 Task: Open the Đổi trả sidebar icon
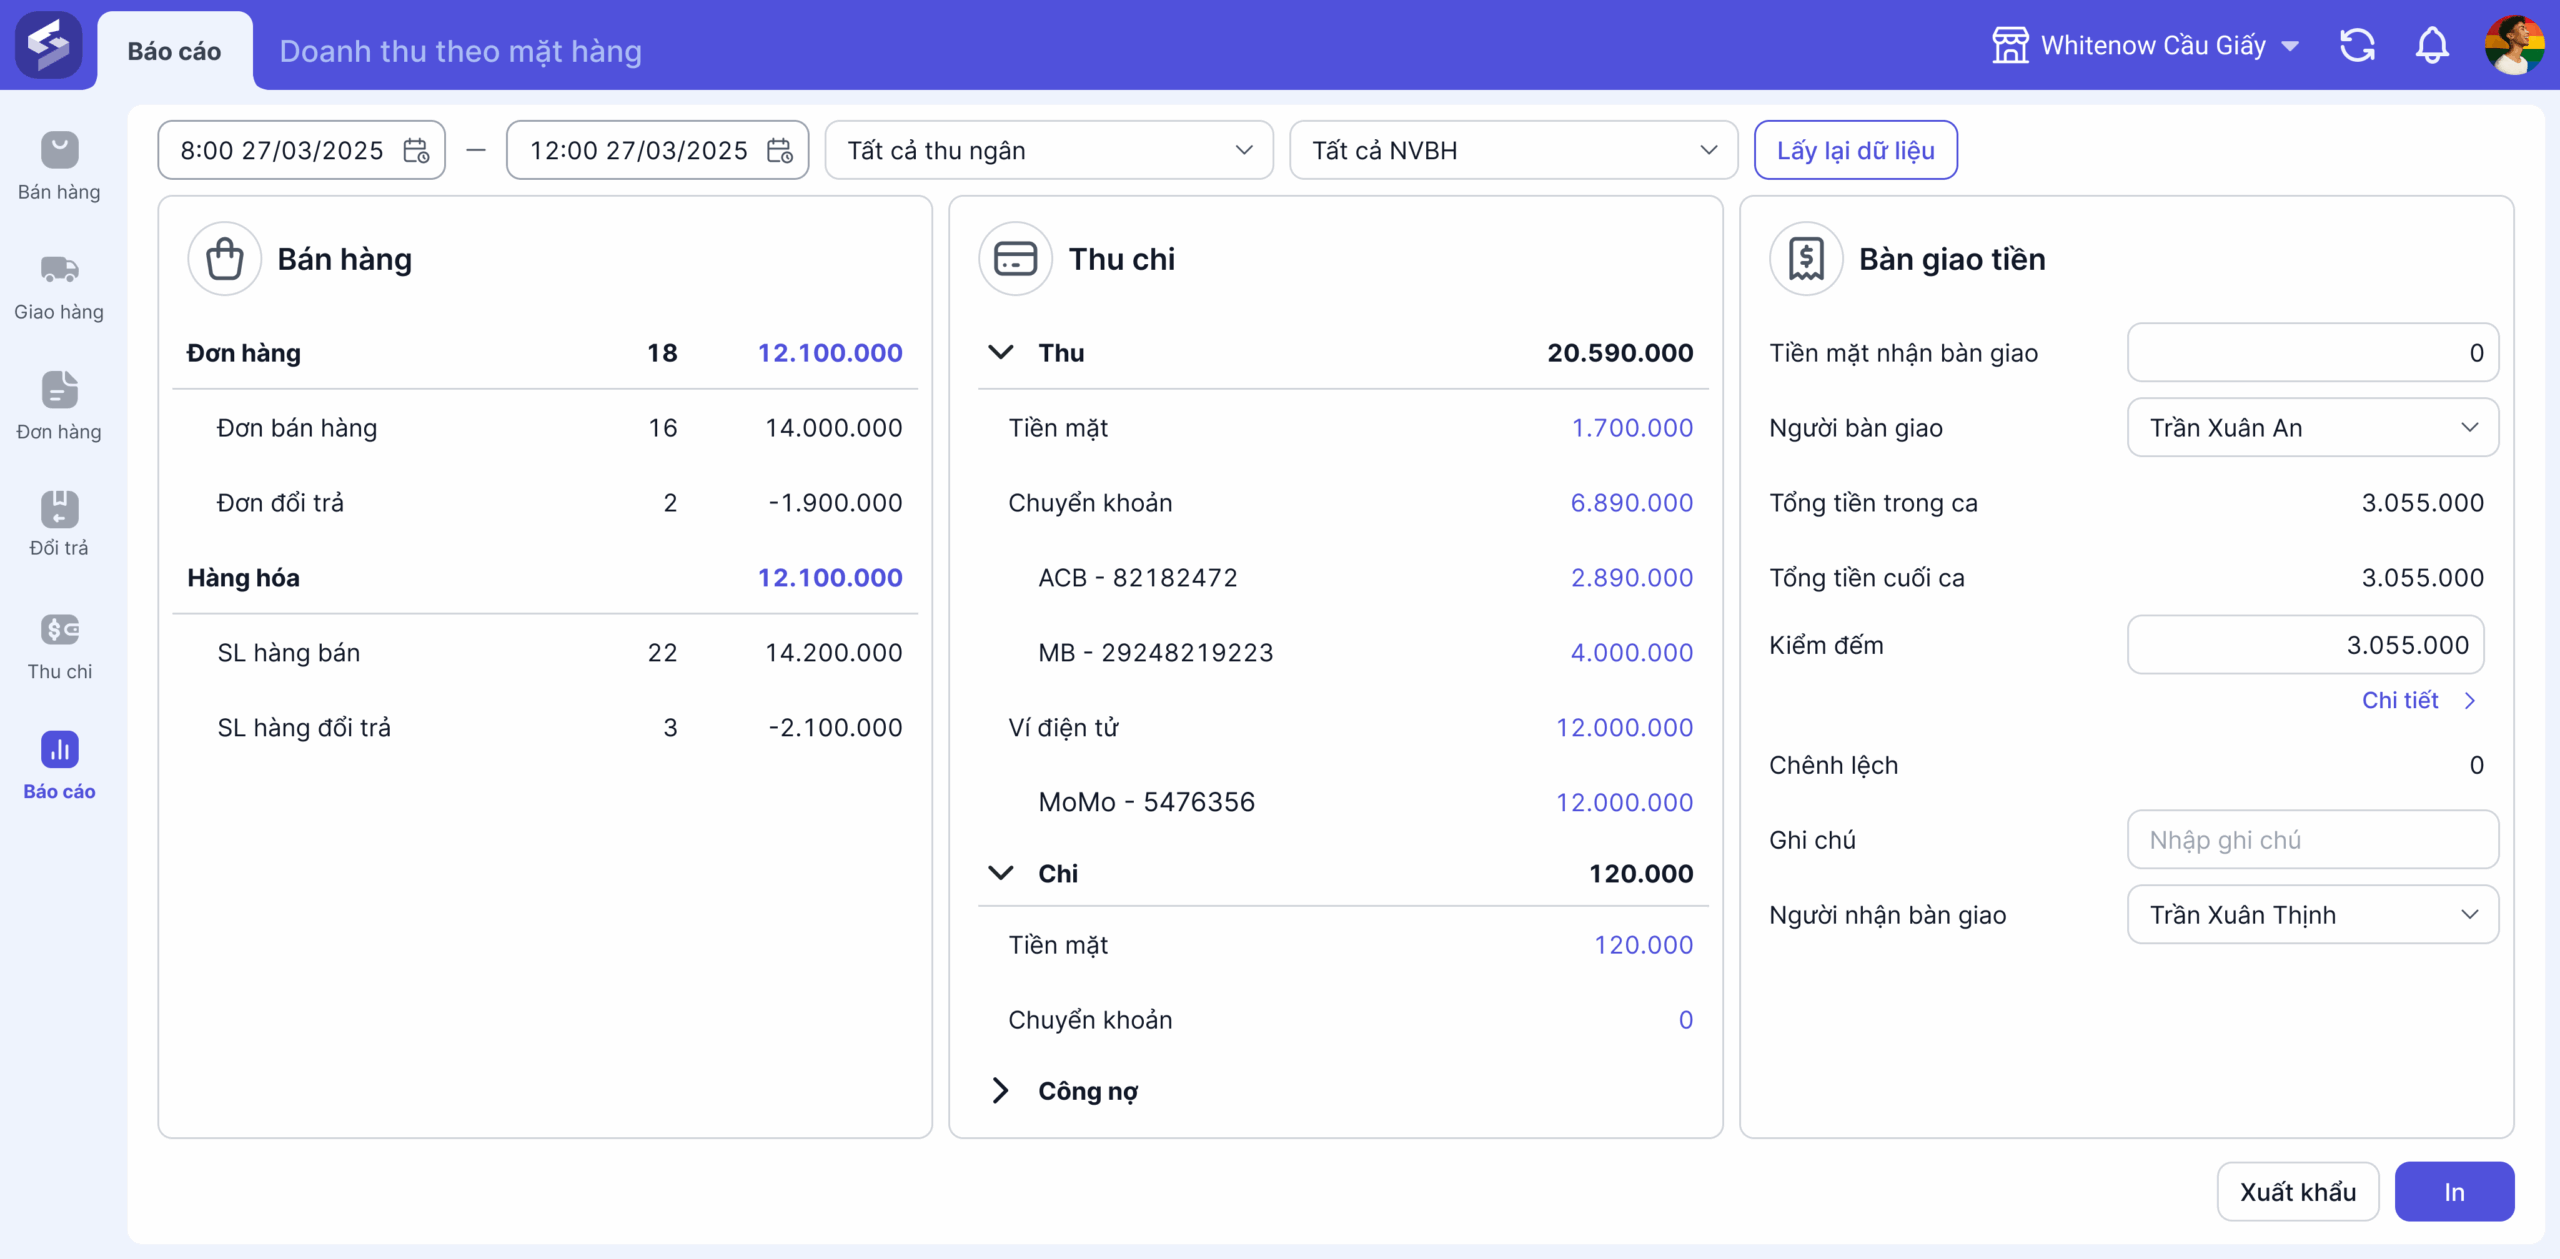[59, 508]
